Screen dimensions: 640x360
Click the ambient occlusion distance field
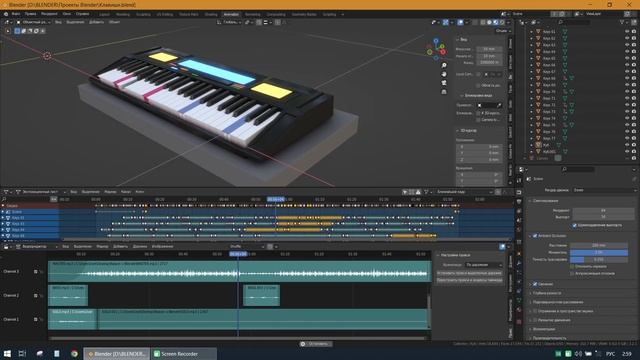tap(599, 245)
